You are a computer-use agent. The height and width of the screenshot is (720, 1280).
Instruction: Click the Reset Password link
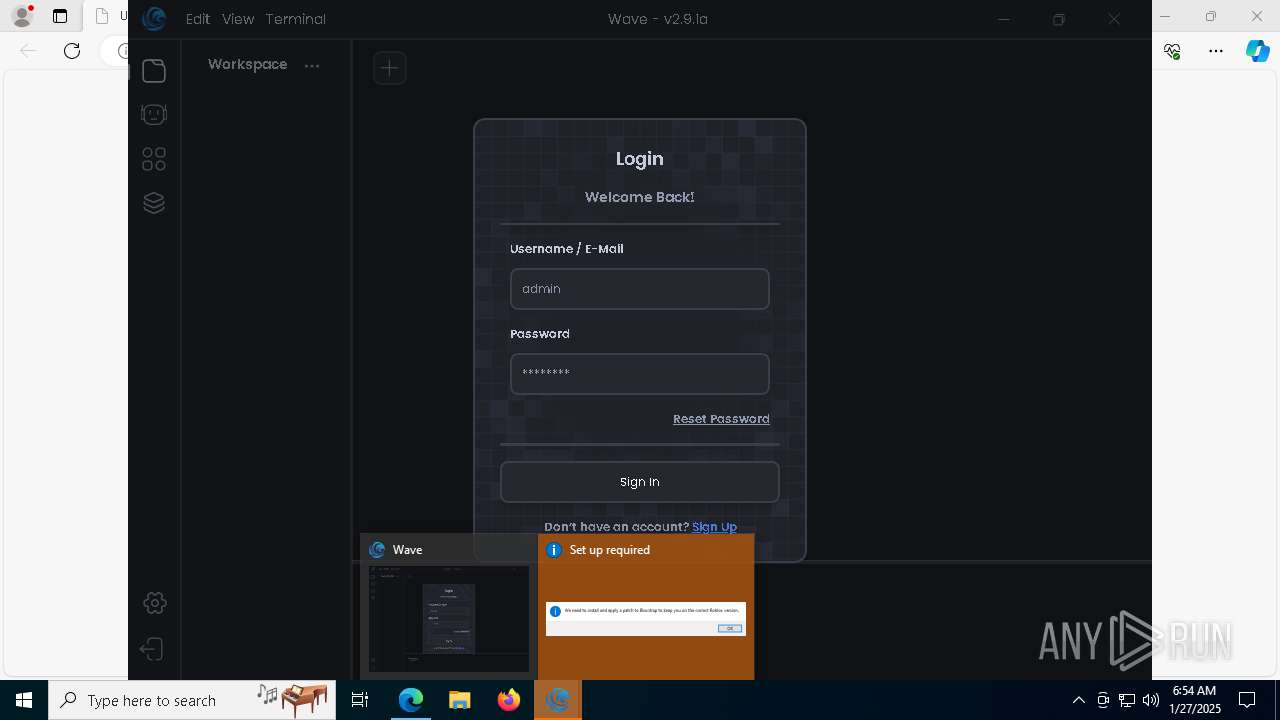(x=721, y=419)
